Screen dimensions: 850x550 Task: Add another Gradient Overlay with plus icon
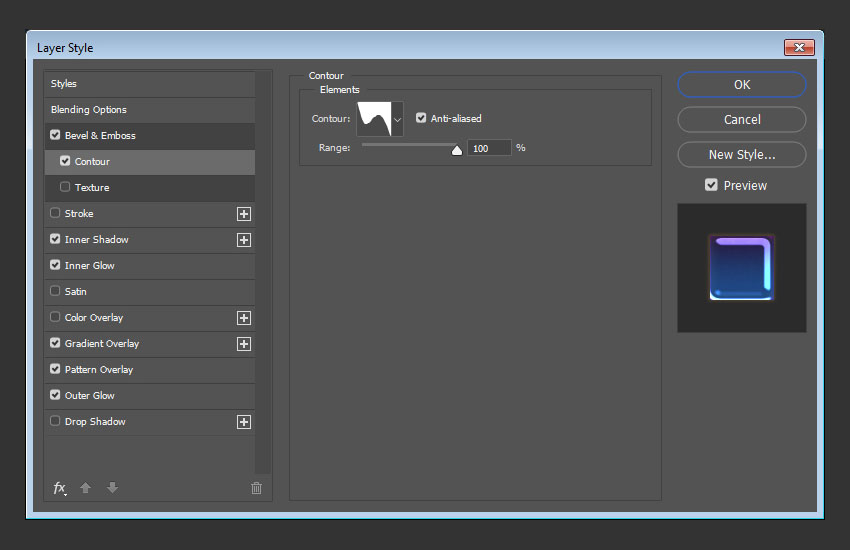(244, 344)
